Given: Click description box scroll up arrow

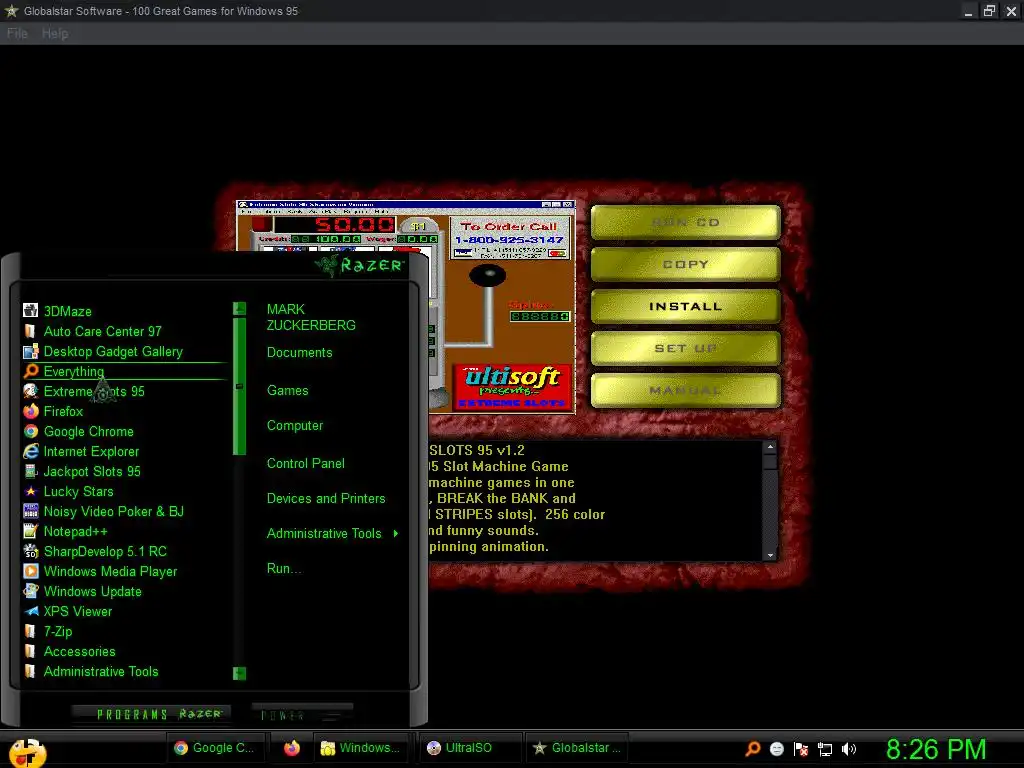Looking at the screenshot, I should click(x=771, y=447).
